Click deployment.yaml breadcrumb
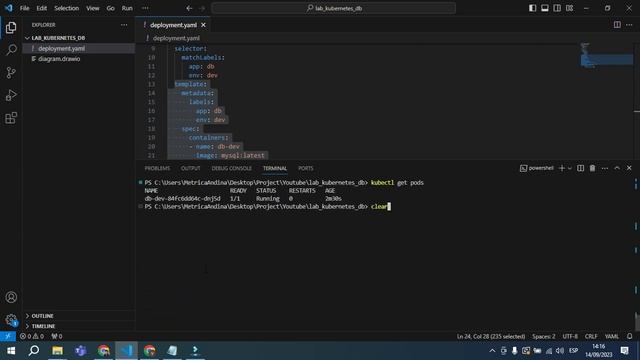Image resolution: width=640 pixels, height=360 pixels. (x=176, y=38)
